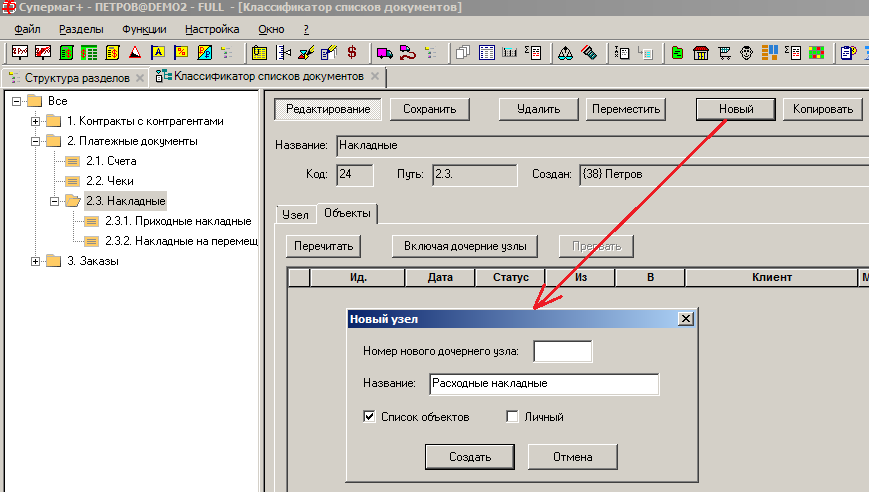
Task: Click Включая дочерние узлы button
Action: pos(465,246)
